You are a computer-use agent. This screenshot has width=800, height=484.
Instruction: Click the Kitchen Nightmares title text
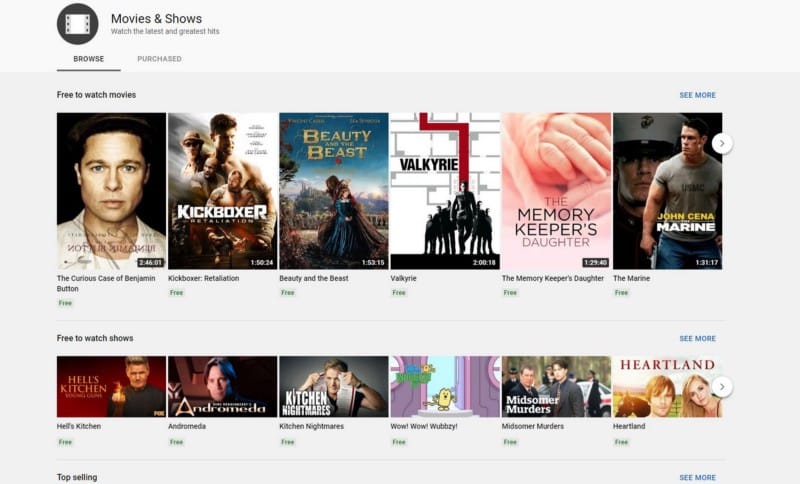(312, 426)
